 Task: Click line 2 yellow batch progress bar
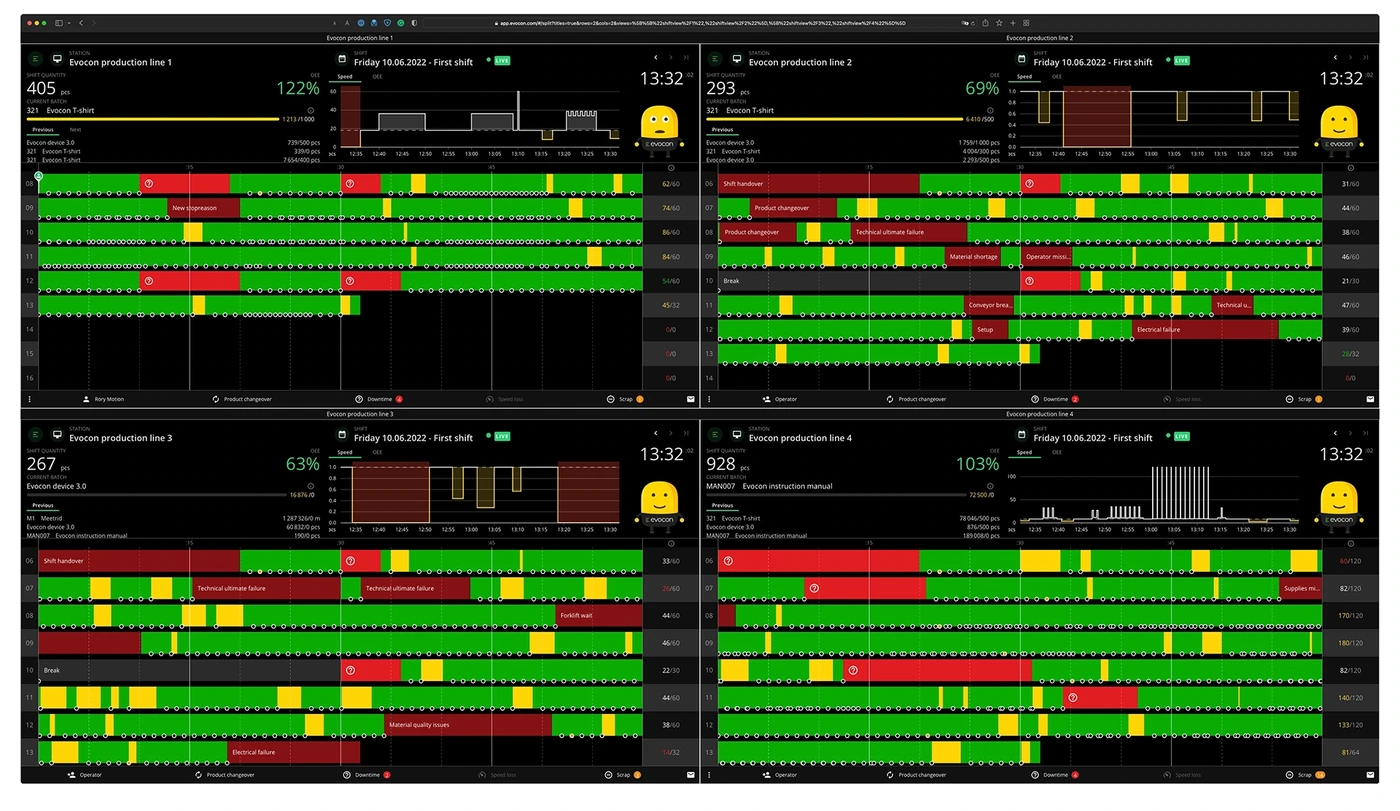(833, 119)
